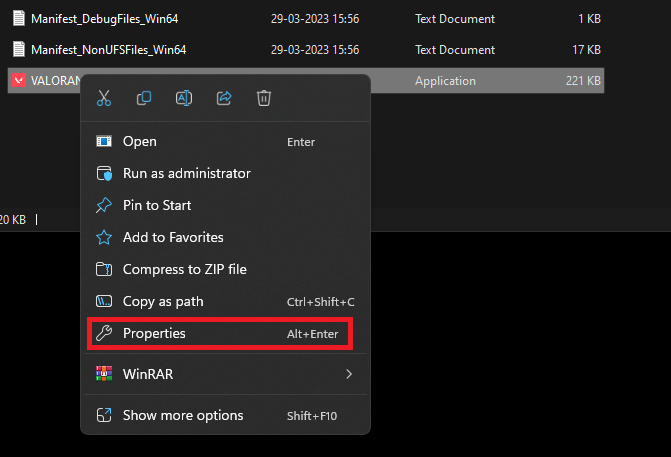Select Add to Favorites option
671x457 pixels.
click(x=172, y=237)
